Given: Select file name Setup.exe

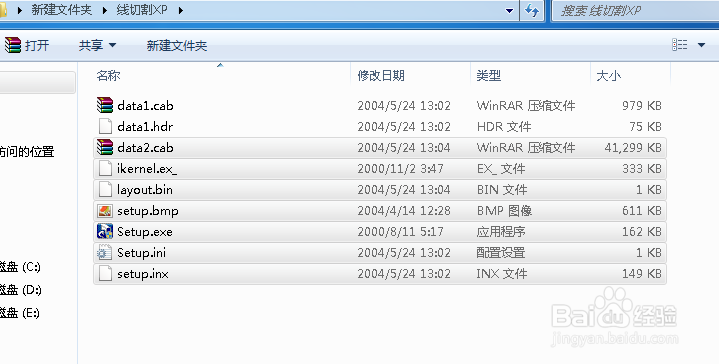Looking at the screenshot, I should [x=145, y=232].
